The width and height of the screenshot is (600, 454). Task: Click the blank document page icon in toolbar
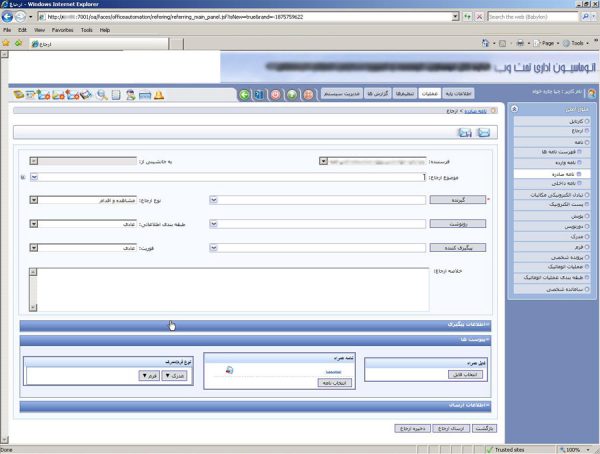coord(116,95)
